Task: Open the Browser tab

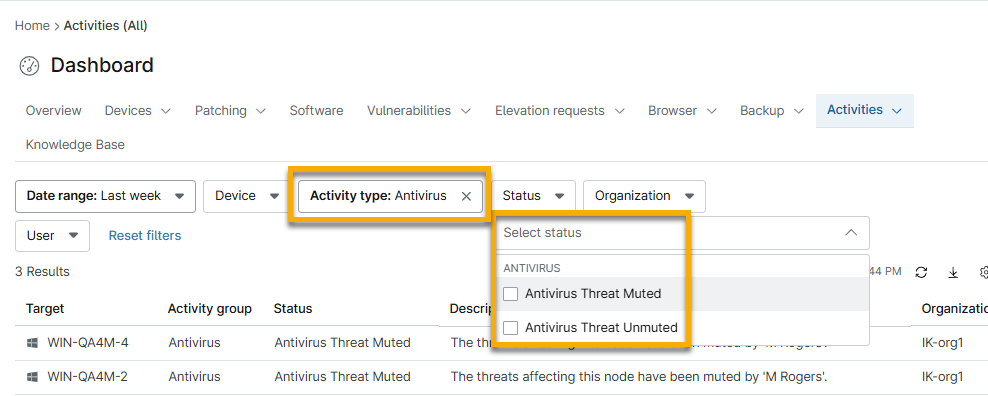Action: click(x=682, y=111)
